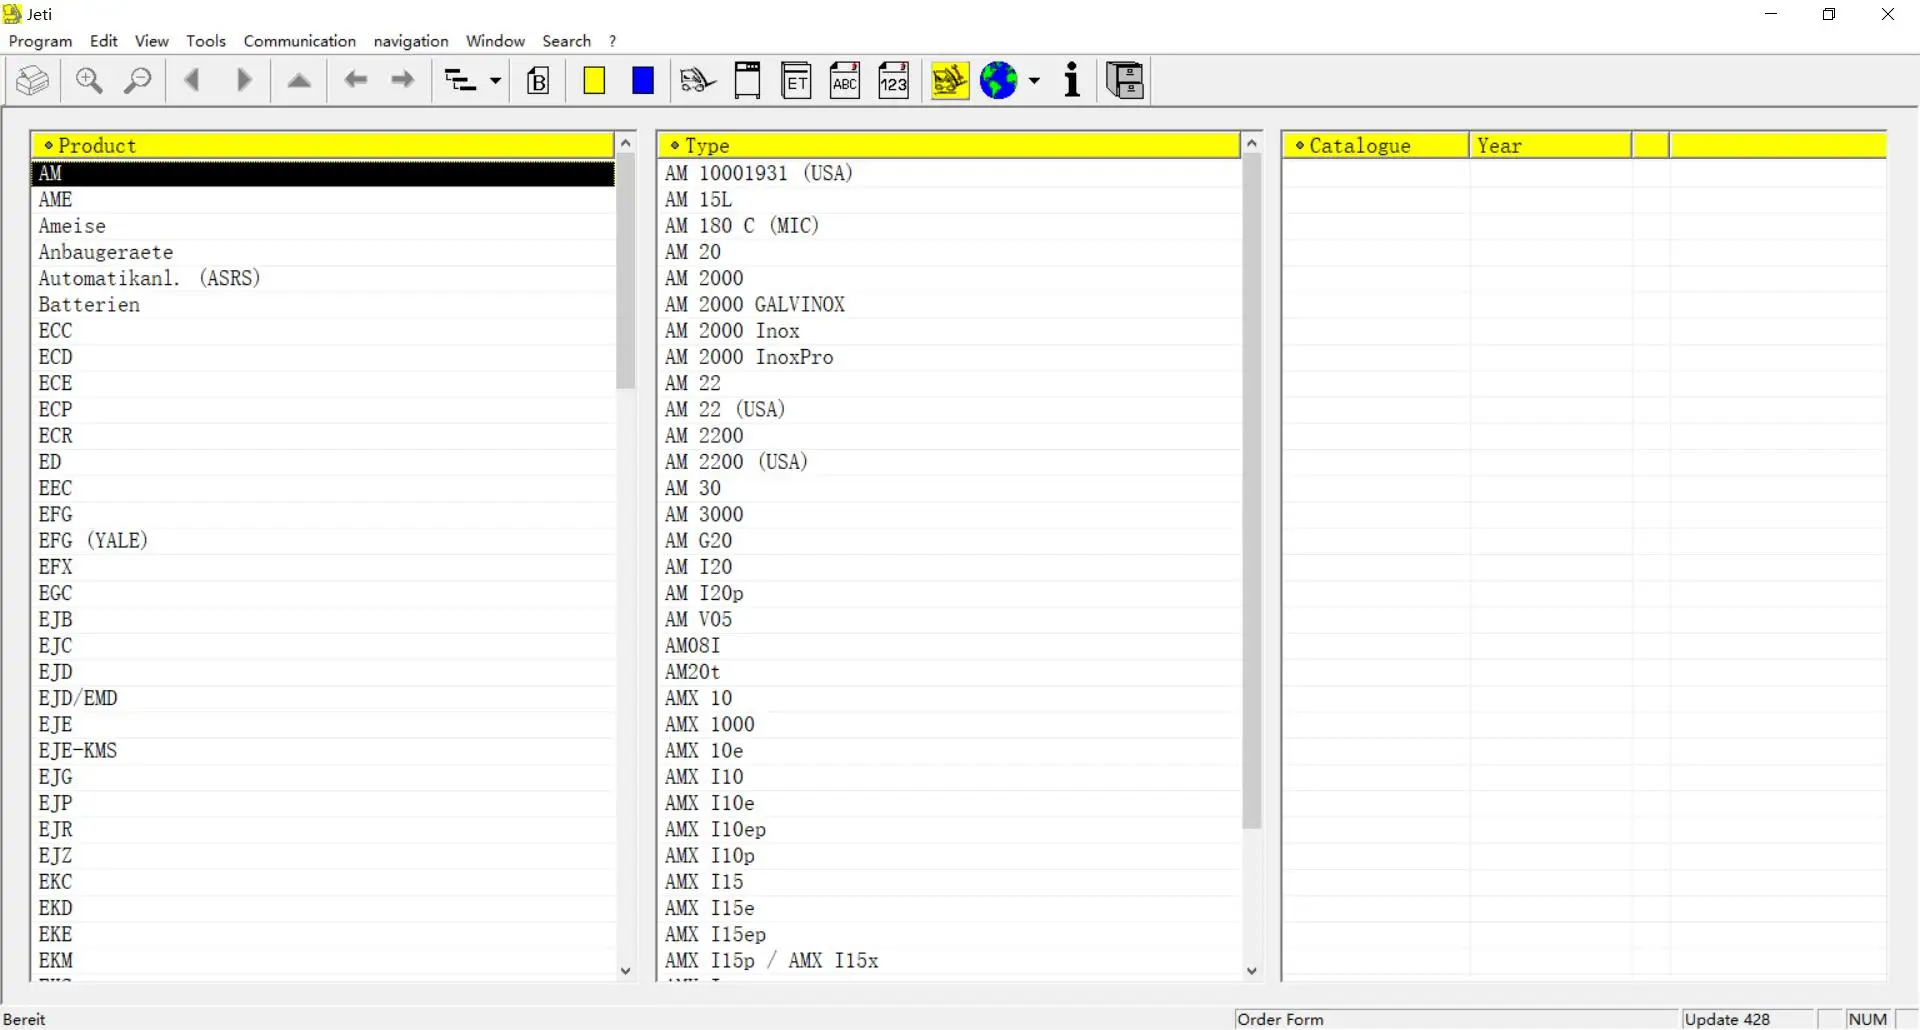This screenshot has width=1920, height=1030.
Task: Click the printer icon in toolbar
Action: tap(33, 80)
